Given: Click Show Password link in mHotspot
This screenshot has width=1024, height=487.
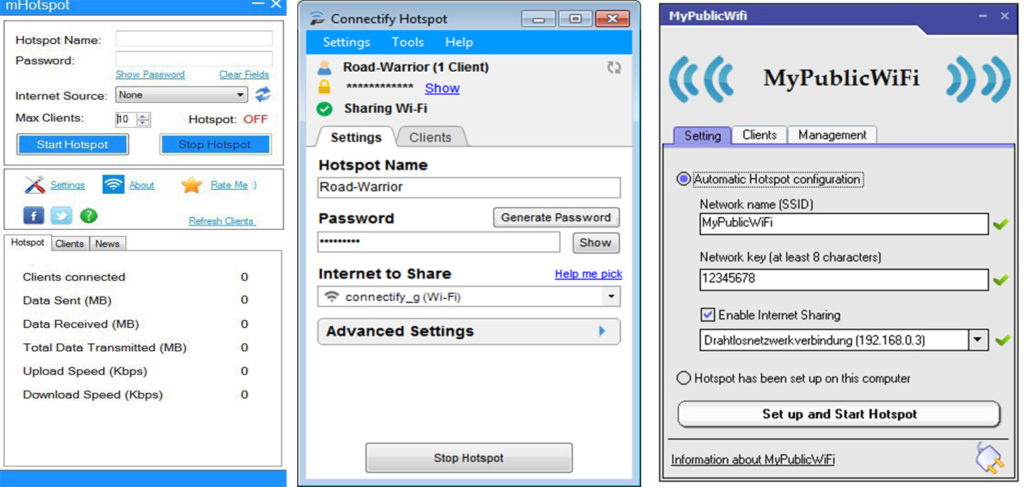Looking at the screenshot, I should pyautogui.click(x=150, y=74).
